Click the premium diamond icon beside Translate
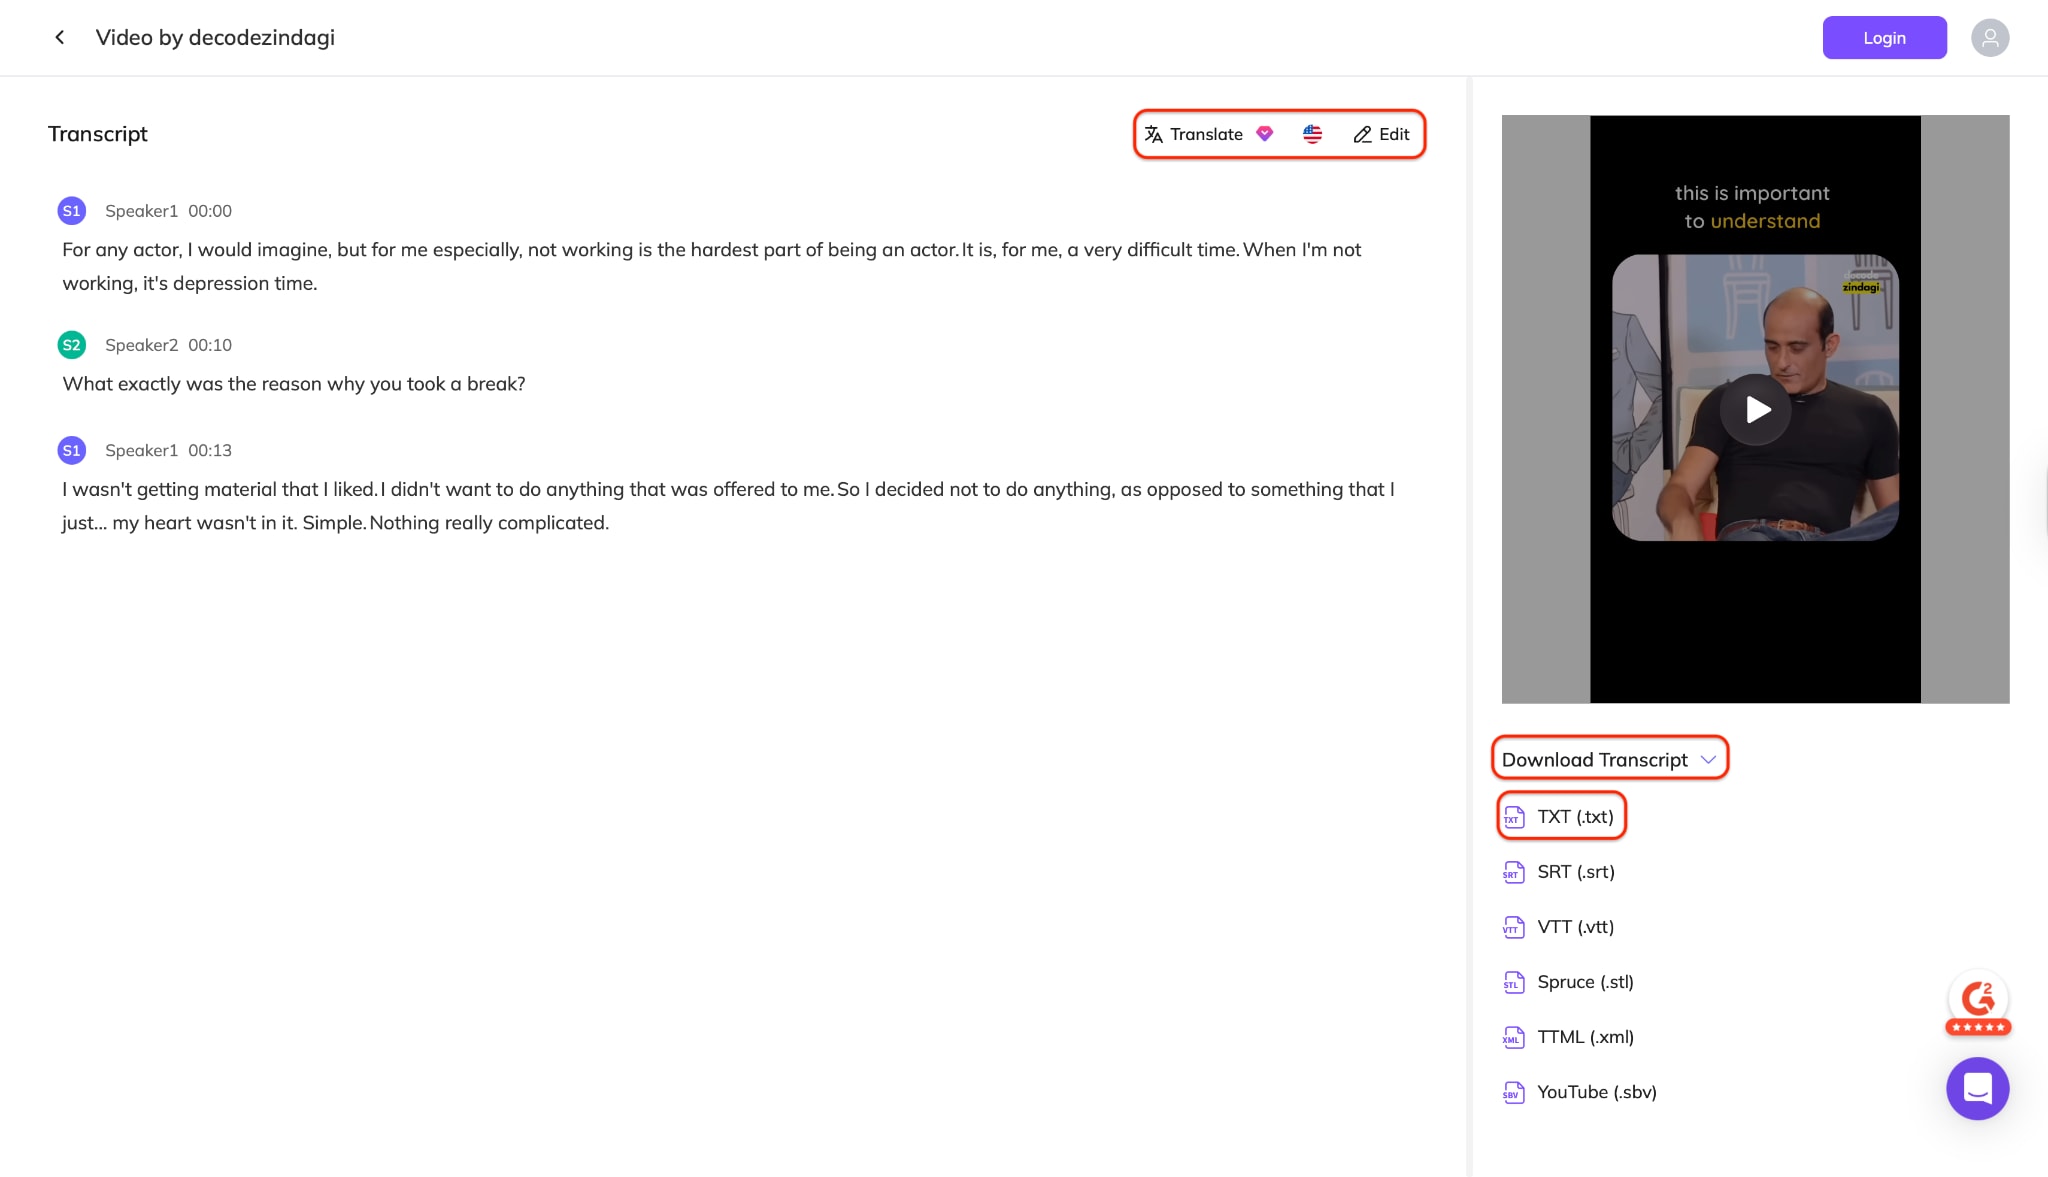The height and width of the screenshot is (1177, 2048). click(1265, 133)
